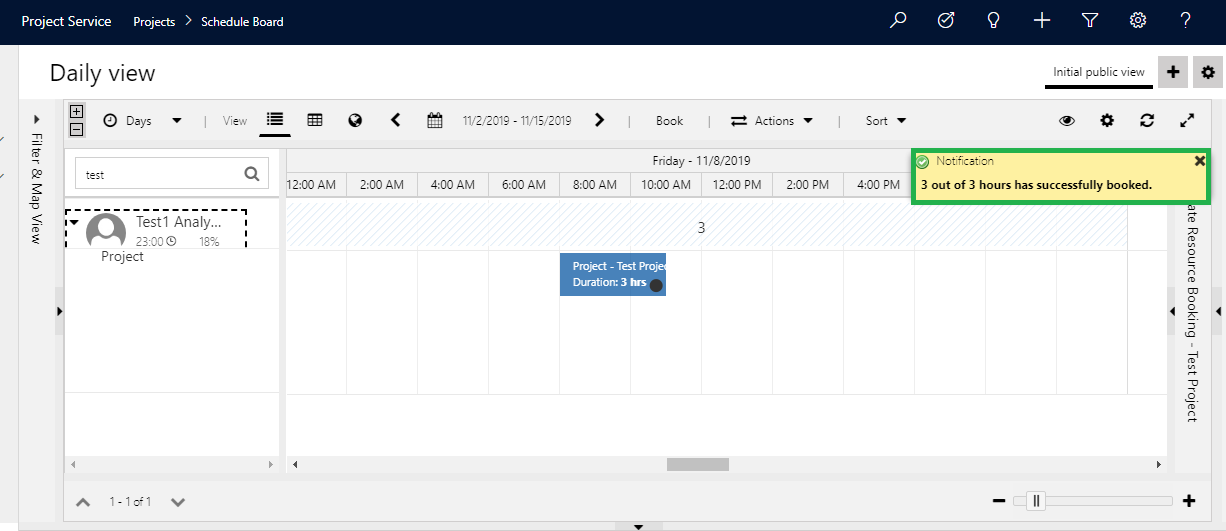Click the resource search input field
The width and height of the screenshot is (1226, 531).
160,174
